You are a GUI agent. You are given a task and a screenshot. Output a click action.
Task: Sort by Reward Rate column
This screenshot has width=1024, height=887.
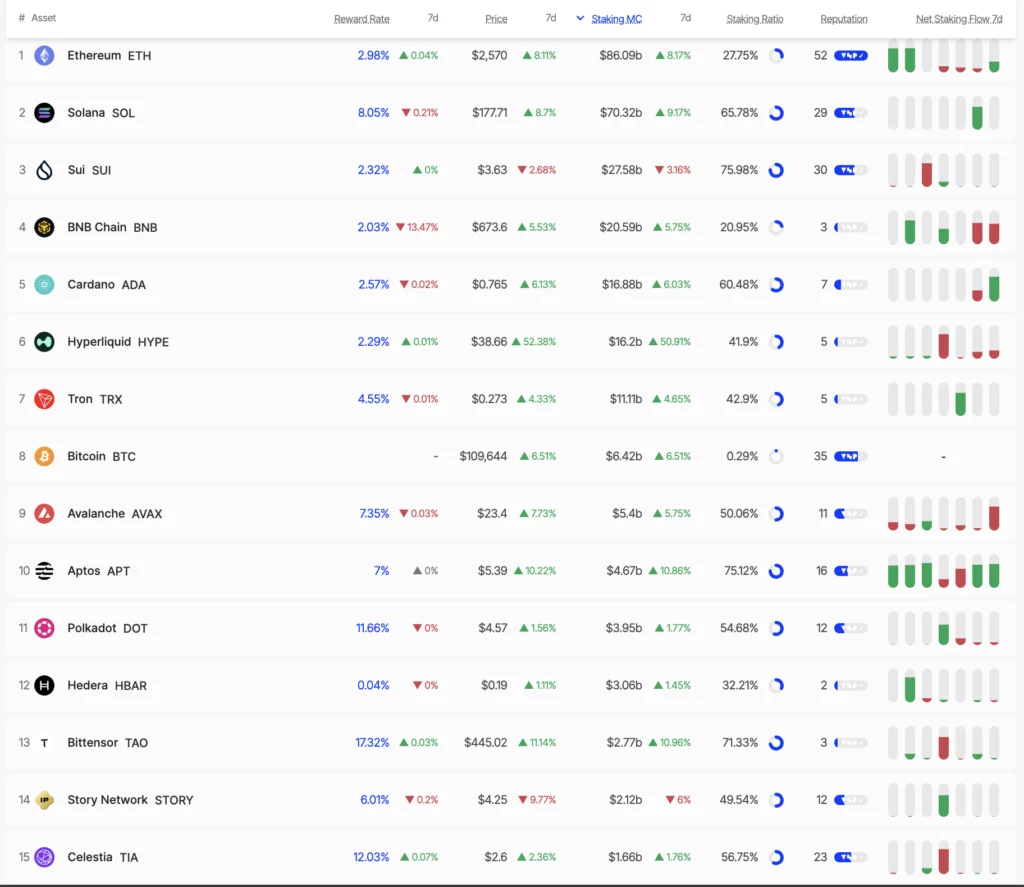click(x=361, y=19)
